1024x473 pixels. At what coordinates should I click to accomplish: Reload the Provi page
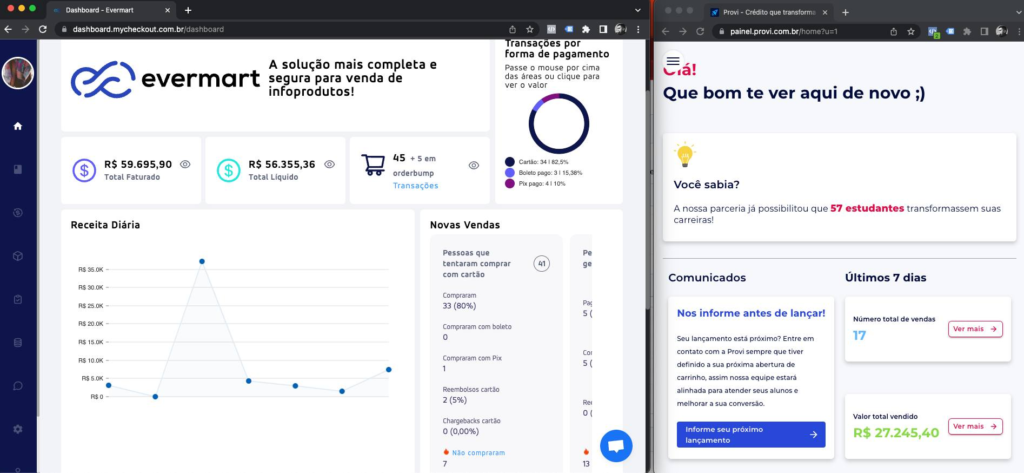[x=700, y=31]
